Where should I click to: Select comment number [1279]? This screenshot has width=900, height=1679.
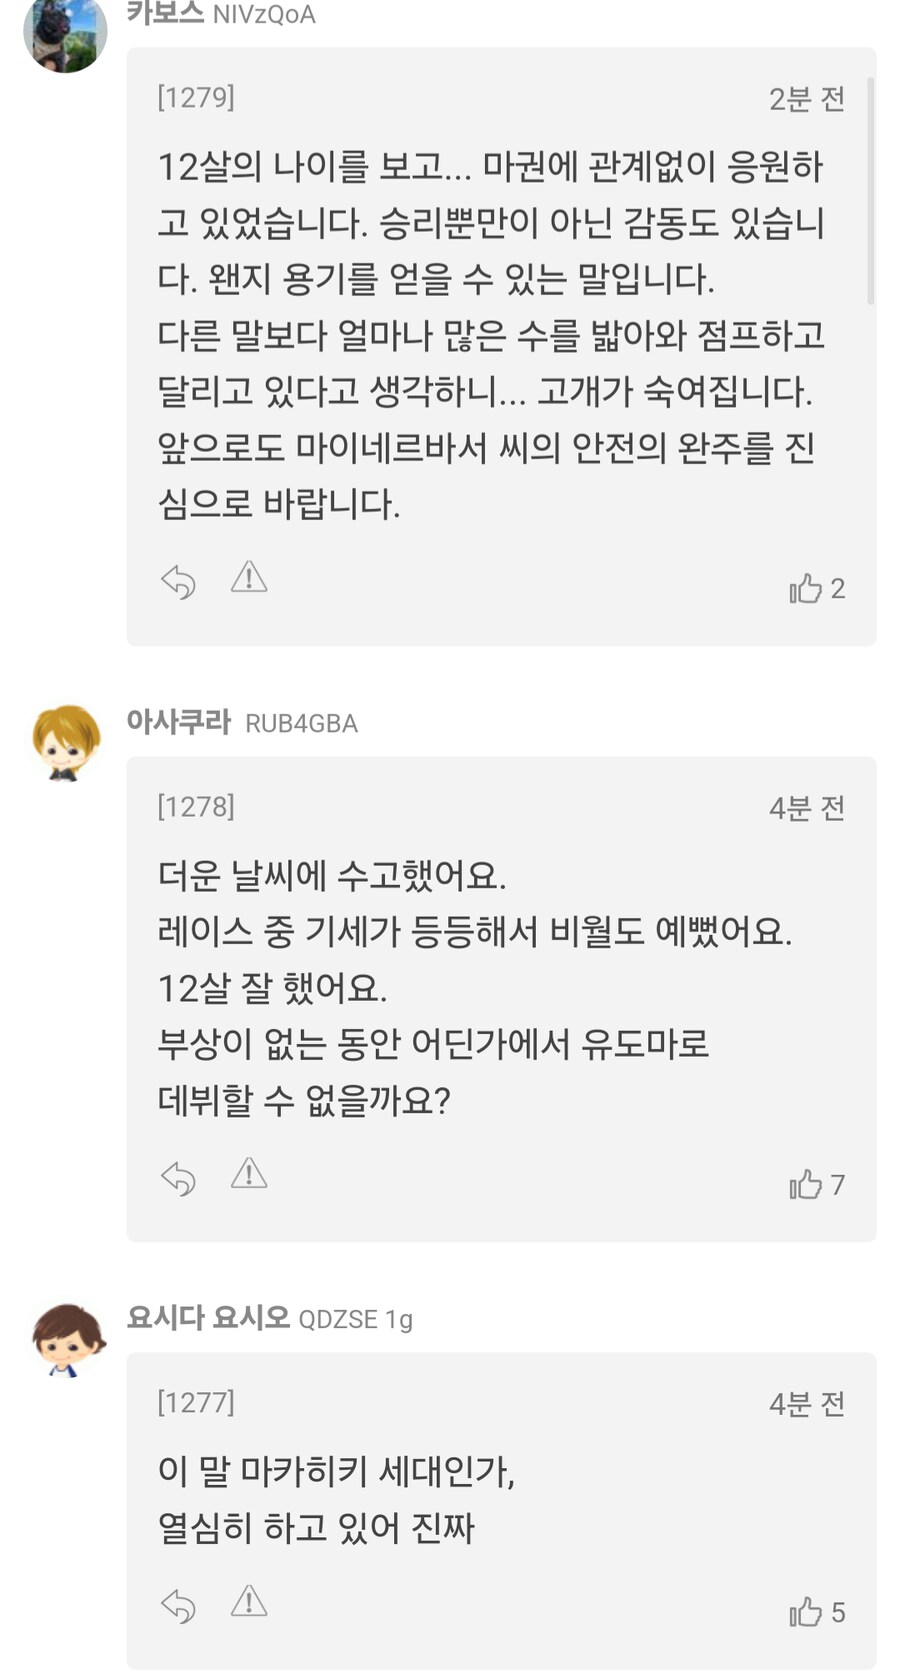tap(196, 97)
